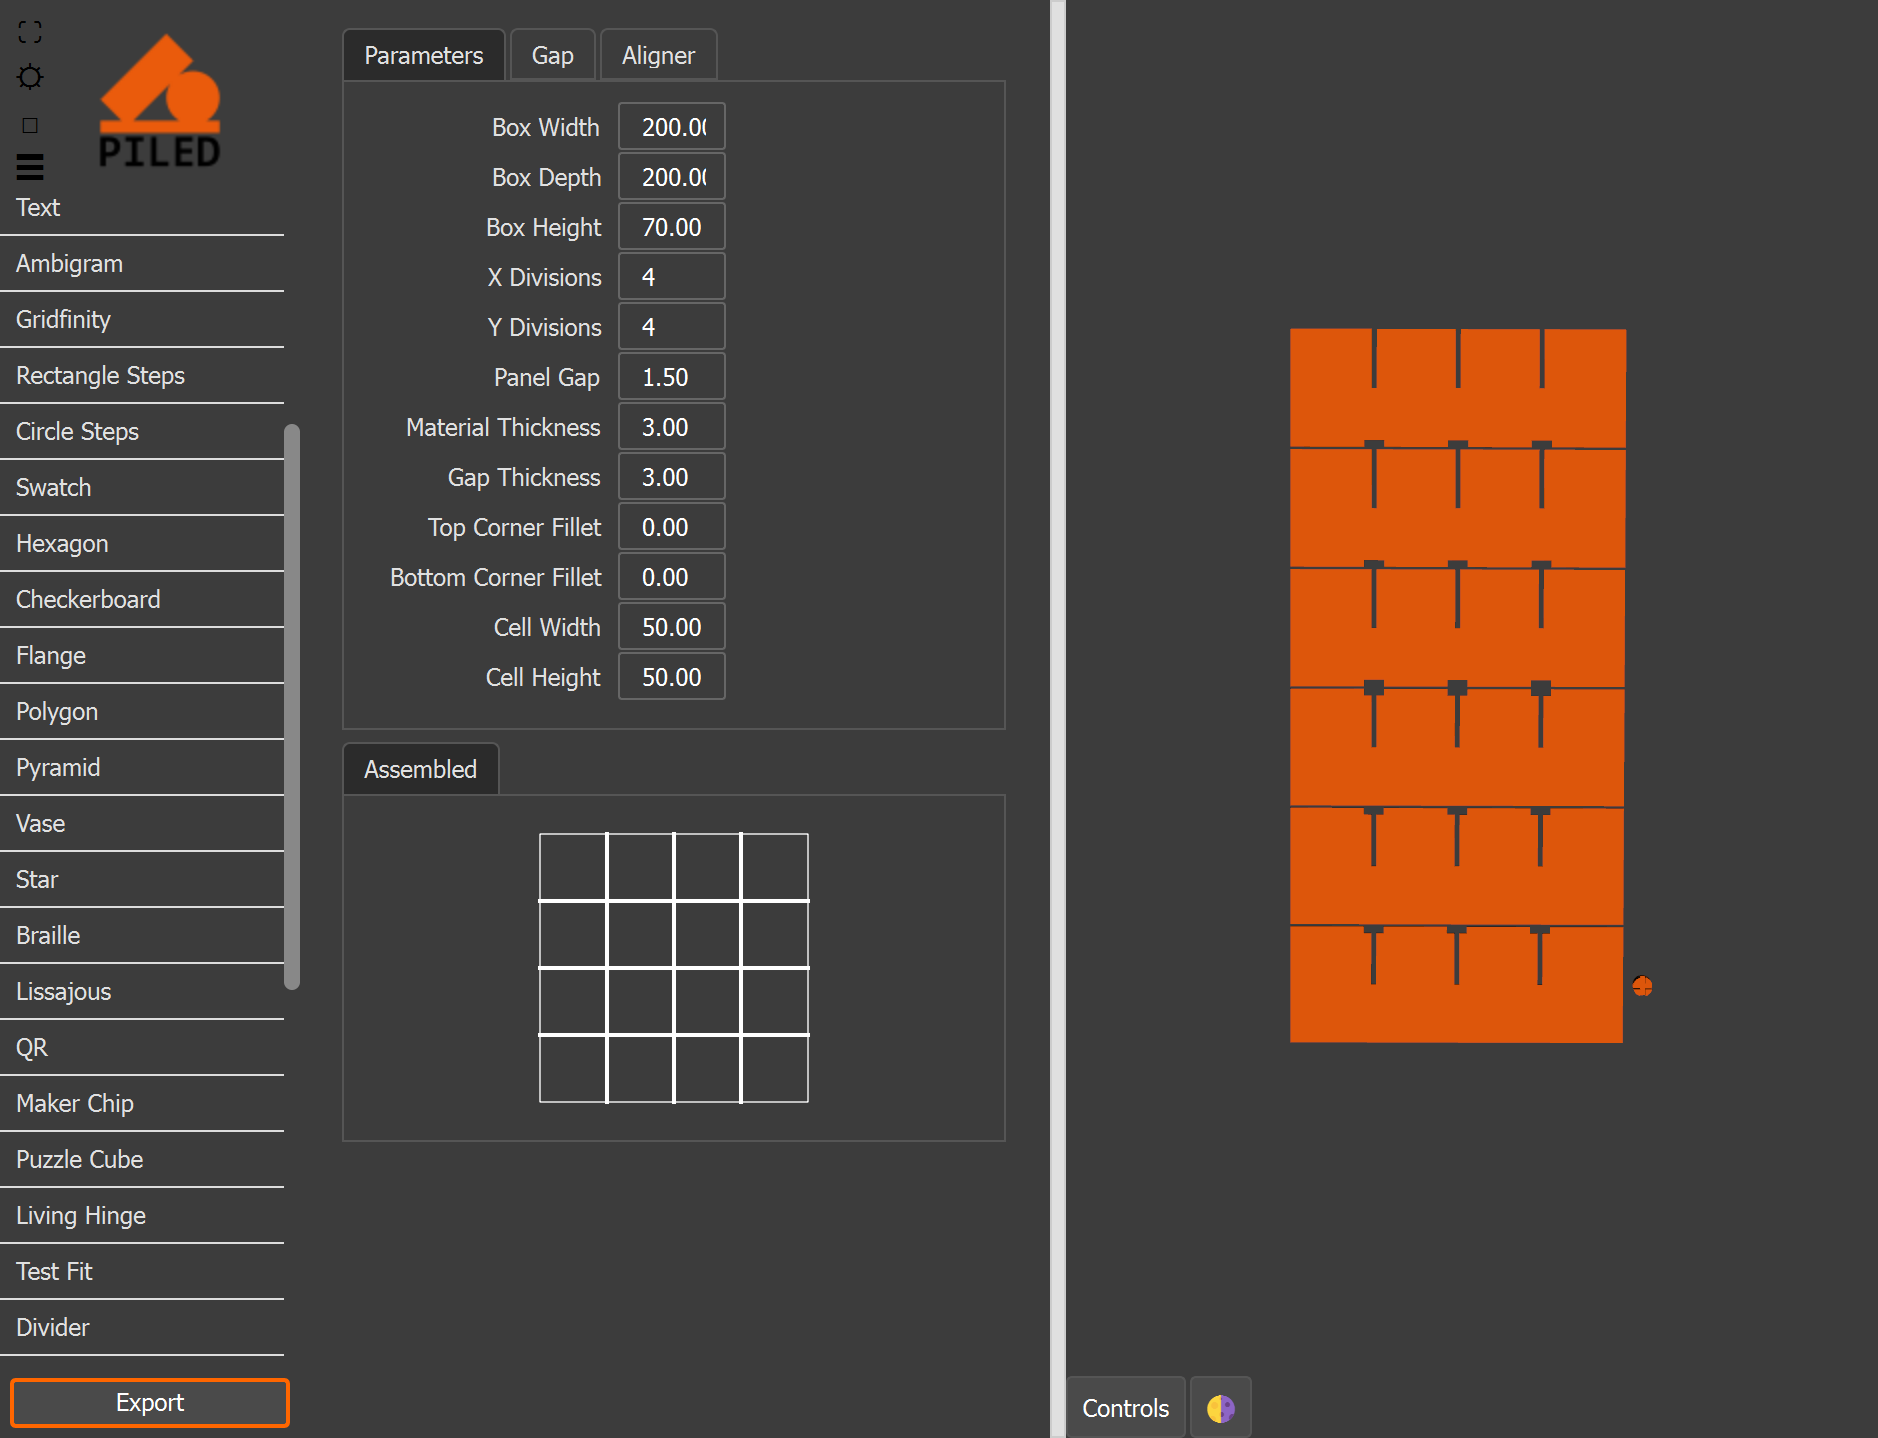Switch to the Aligner tab
Screen dimensions: 1878x1438
pyautogui.click(x=658, y=55)
